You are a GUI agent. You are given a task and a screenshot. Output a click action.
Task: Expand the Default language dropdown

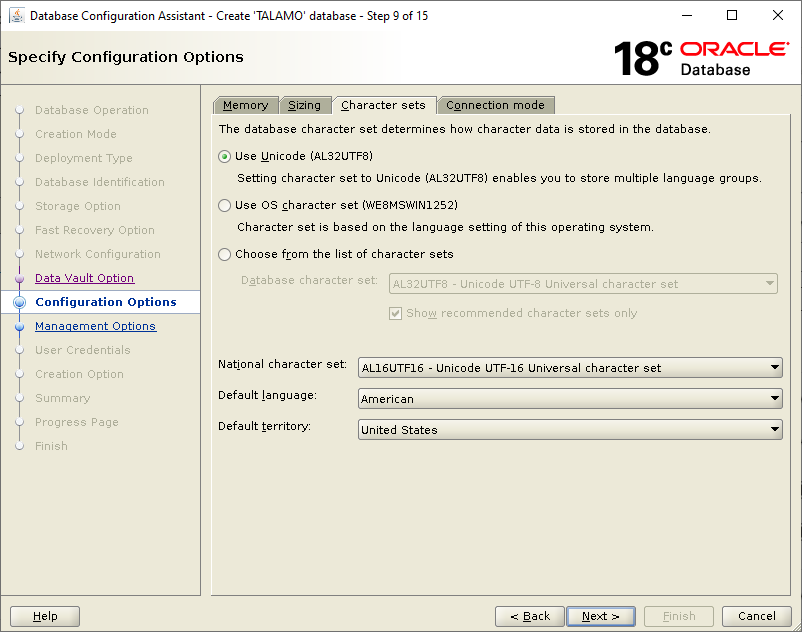(570, 399)
